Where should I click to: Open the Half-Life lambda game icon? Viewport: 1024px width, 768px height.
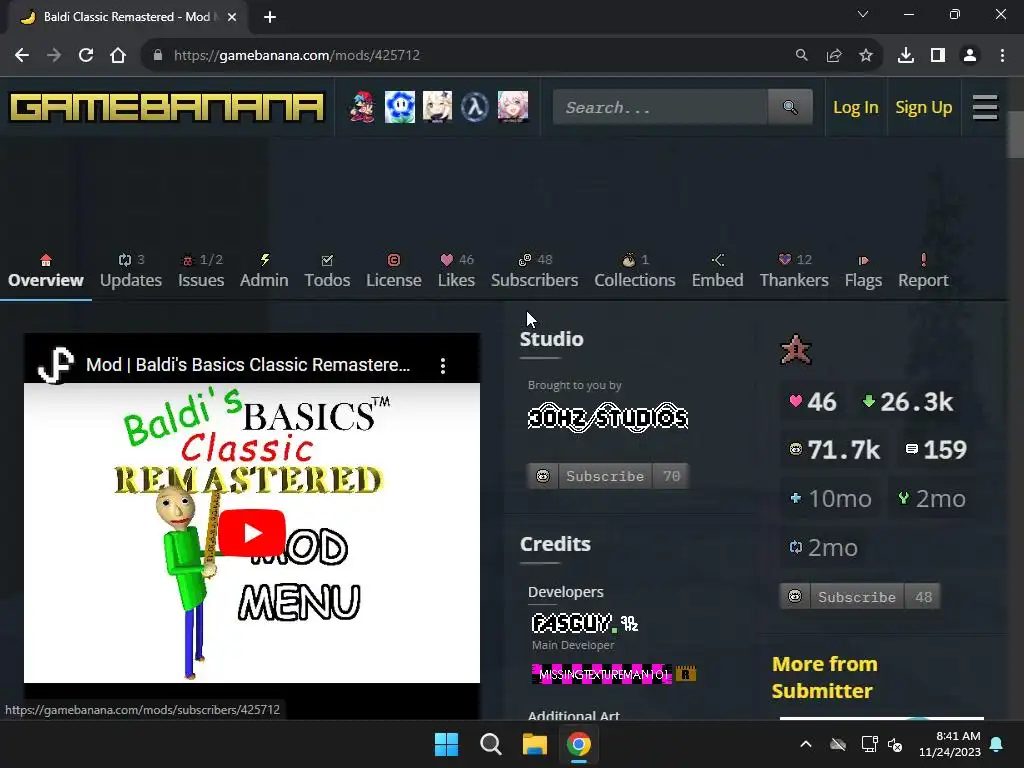[x=475, y=107]
